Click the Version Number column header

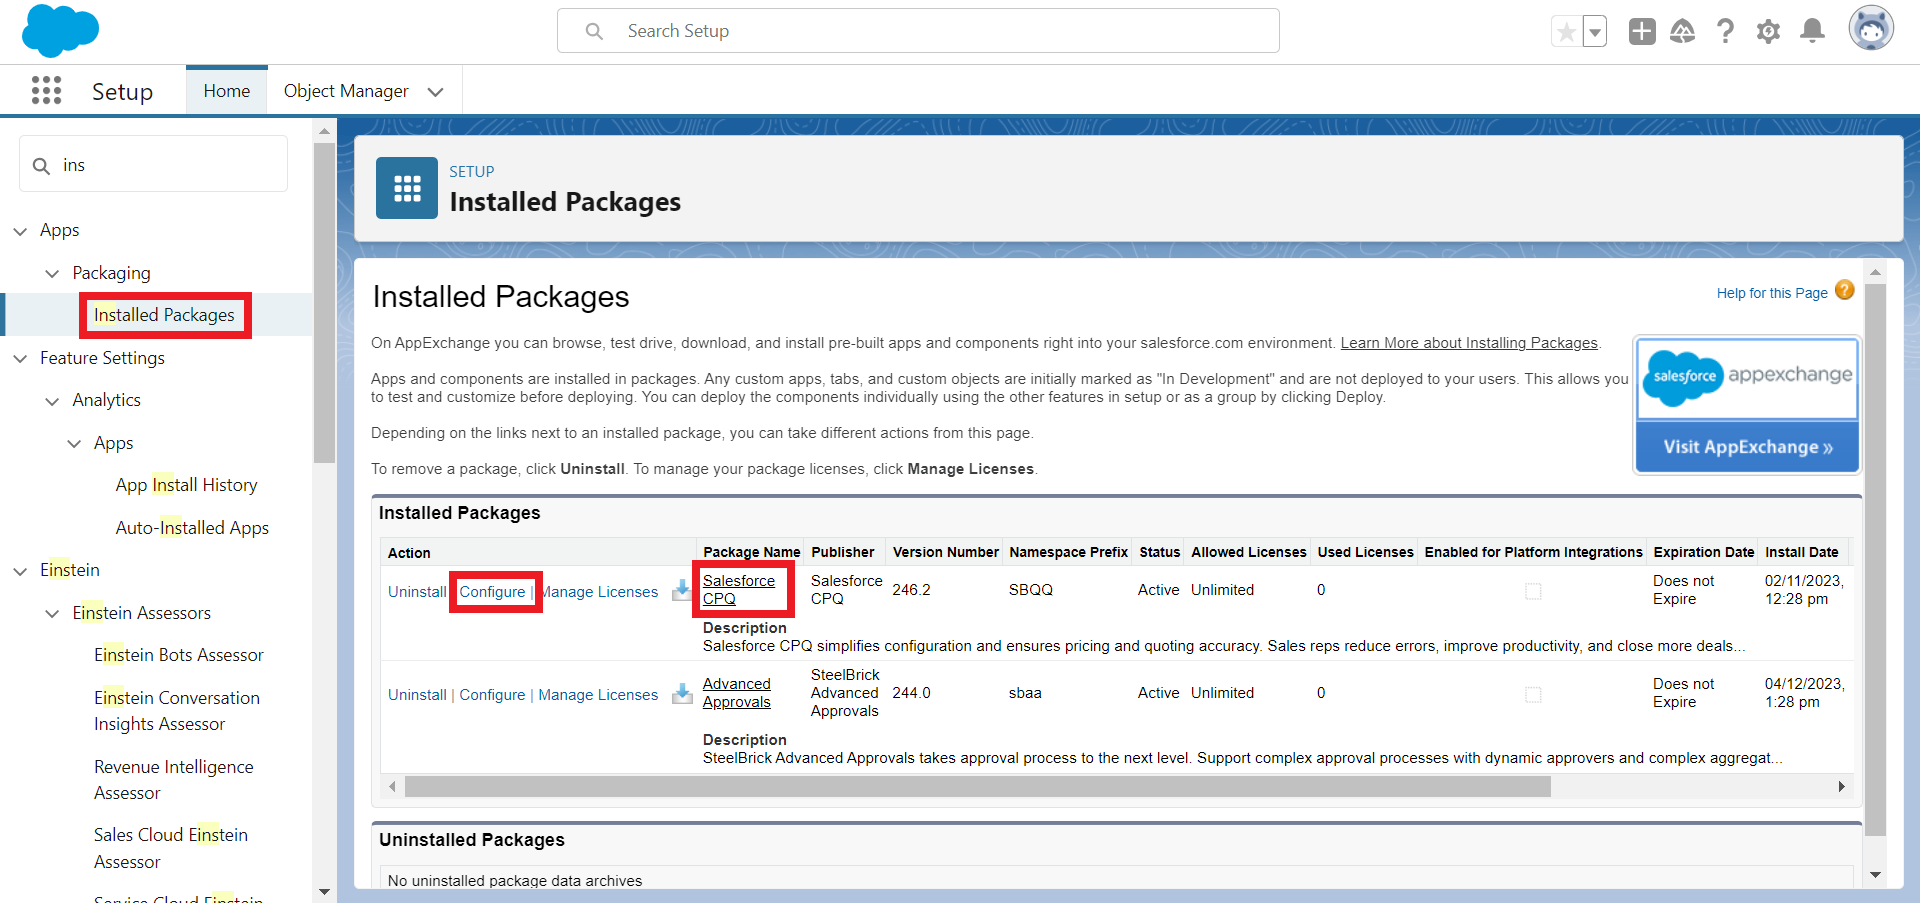point(946,552)
